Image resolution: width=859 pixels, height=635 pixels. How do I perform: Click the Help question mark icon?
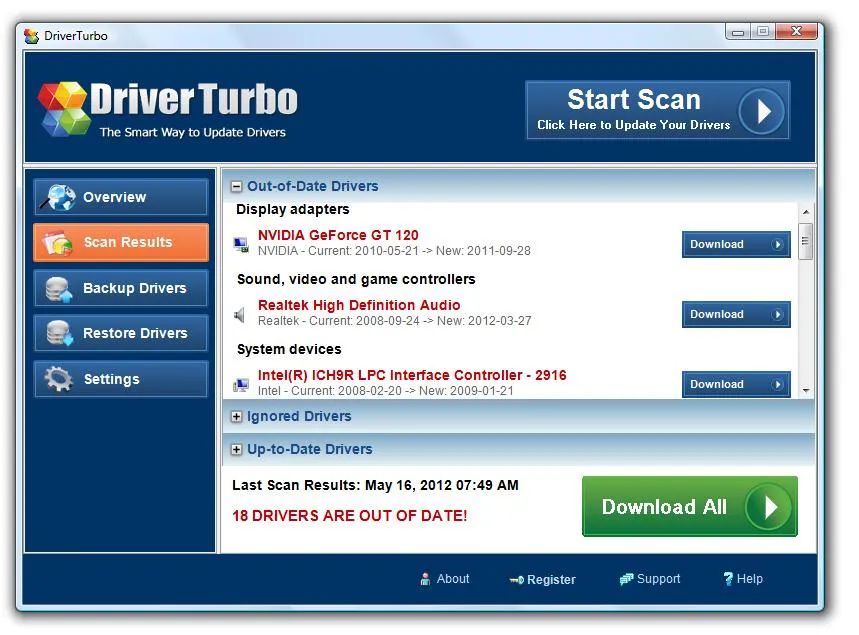pos(727,579)
